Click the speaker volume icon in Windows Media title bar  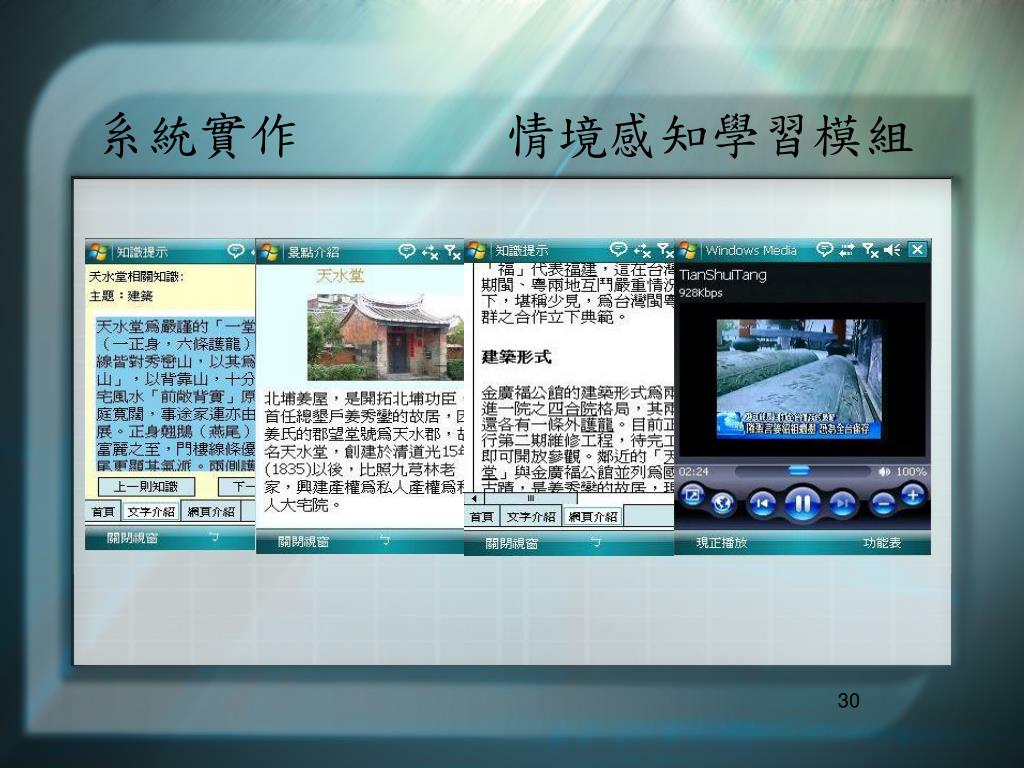pyautogui.click(x=891, y=249)
